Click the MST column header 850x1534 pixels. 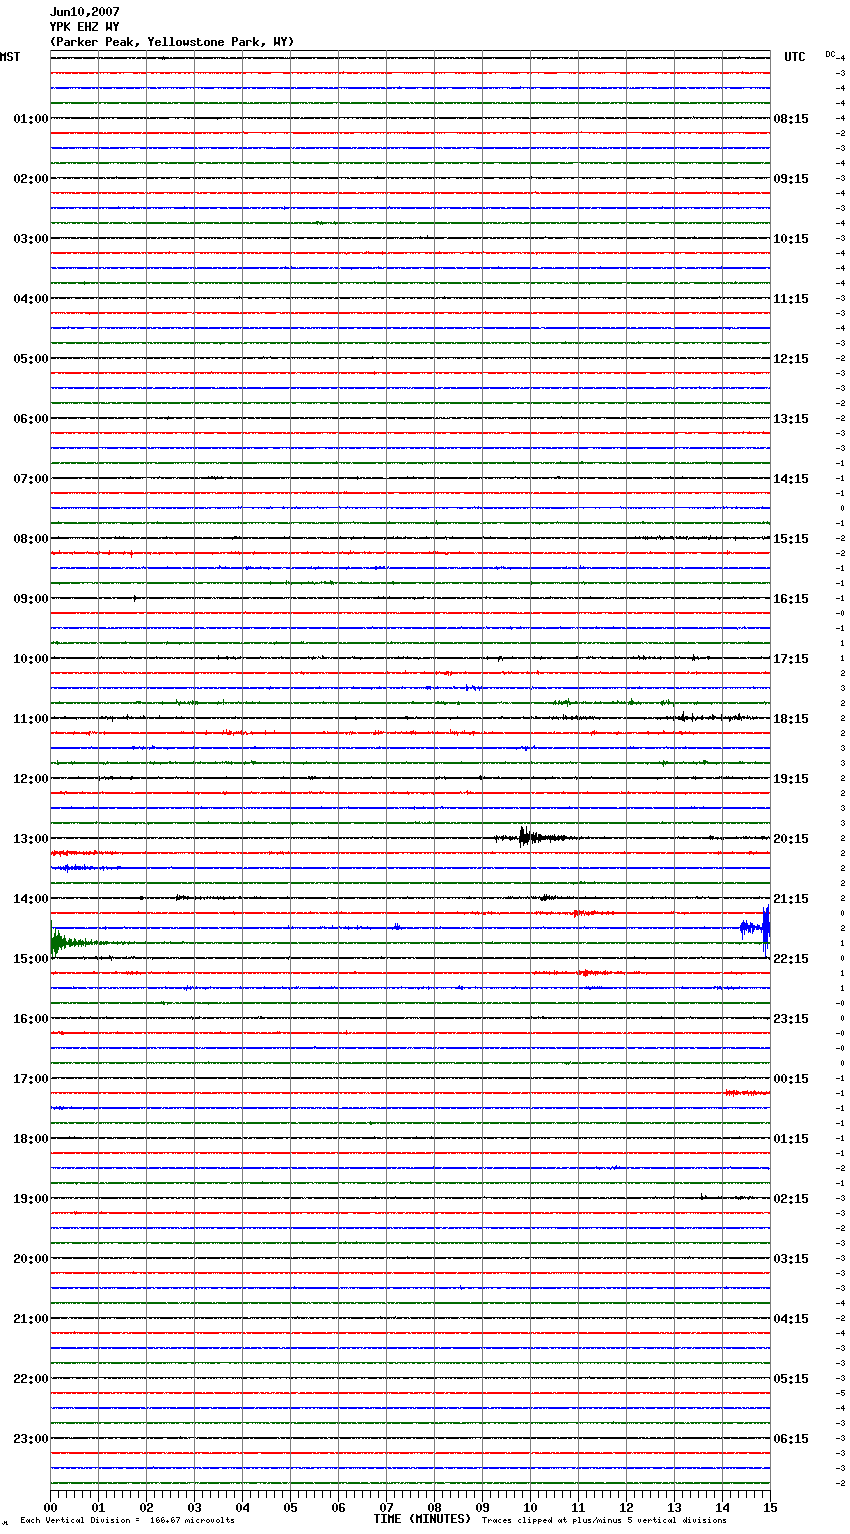coord(10,57)
